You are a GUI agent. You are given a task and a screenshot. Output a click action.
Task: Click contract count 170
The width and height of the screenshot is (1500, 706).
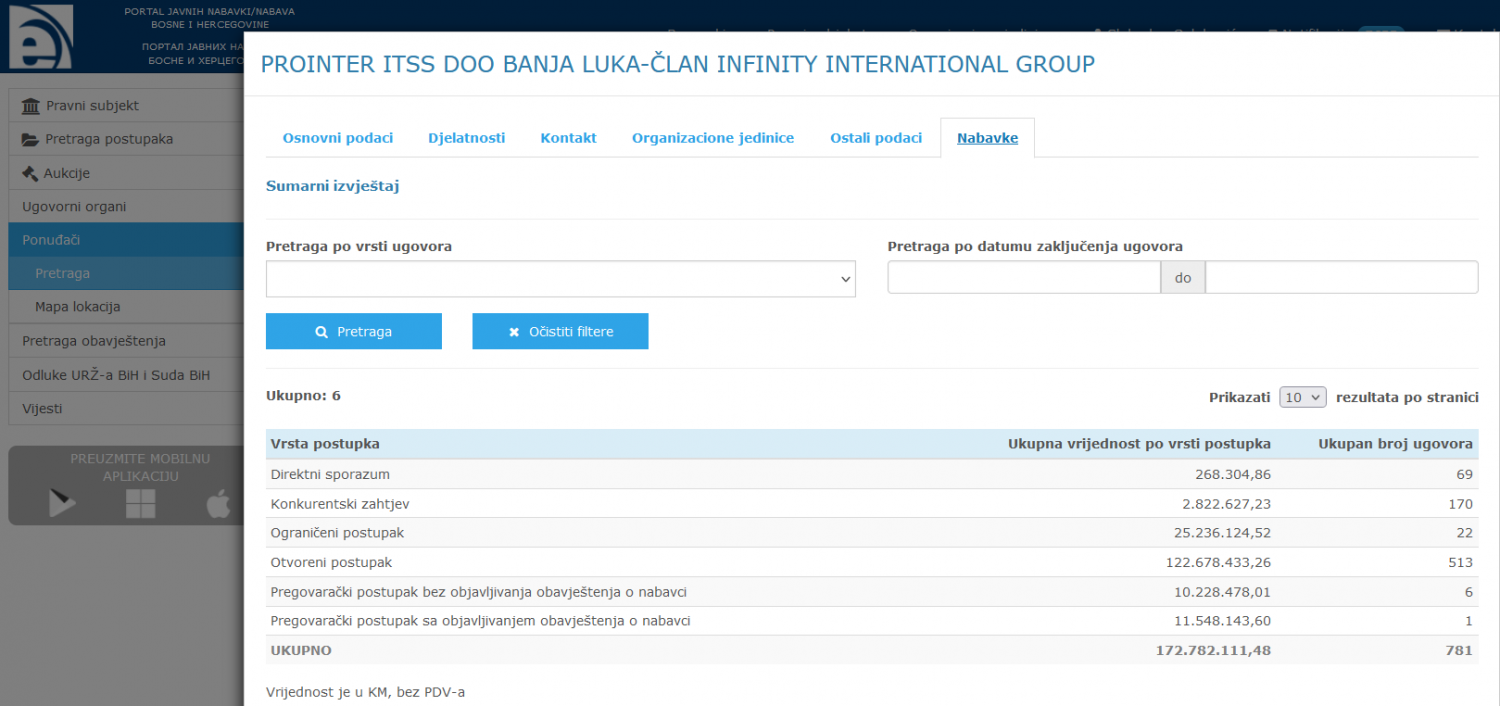point(1461,504)
